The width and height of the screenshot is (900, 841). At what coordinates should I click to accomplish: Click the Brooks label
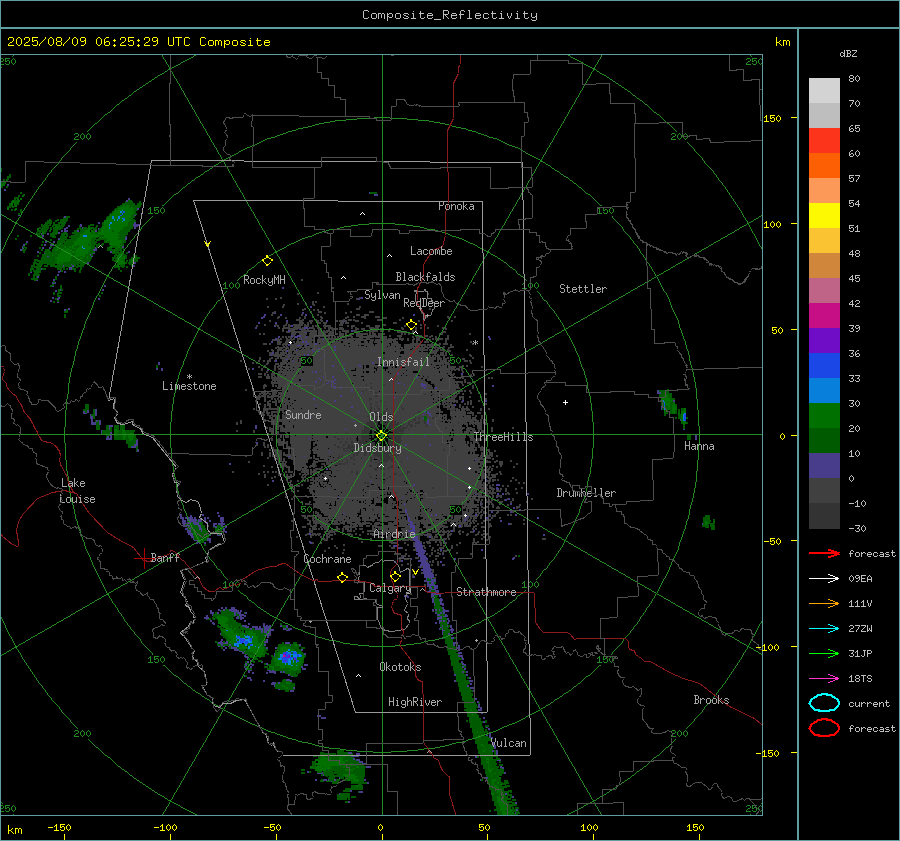[711, 700]
